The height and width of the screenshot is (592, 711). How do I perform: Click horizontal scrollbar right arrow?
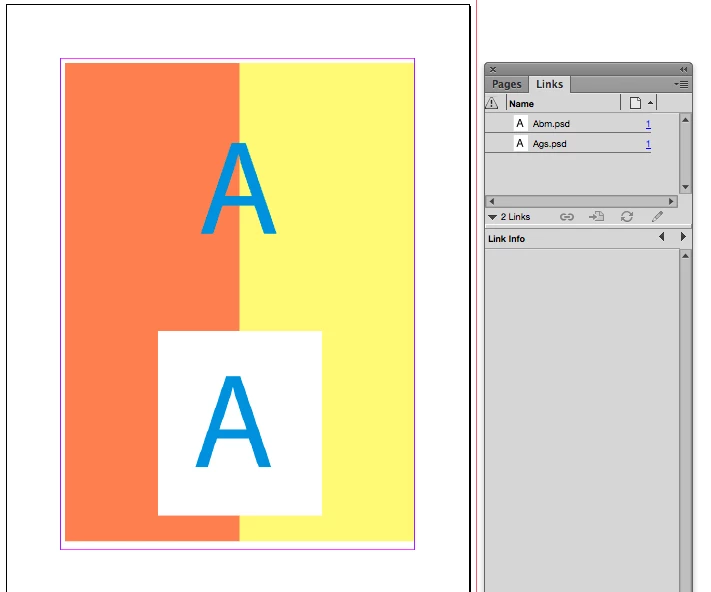(x=671, y=201)
